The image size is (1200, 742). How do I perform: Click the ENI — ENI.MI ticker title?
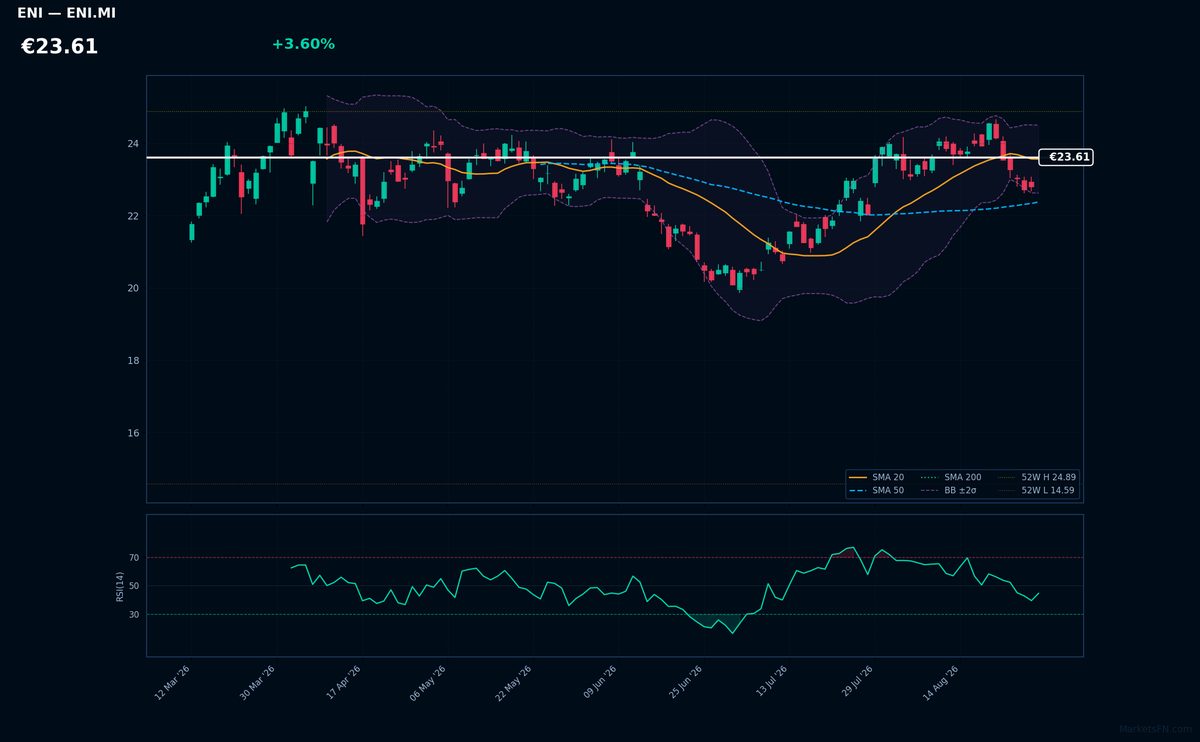[66, 13]
